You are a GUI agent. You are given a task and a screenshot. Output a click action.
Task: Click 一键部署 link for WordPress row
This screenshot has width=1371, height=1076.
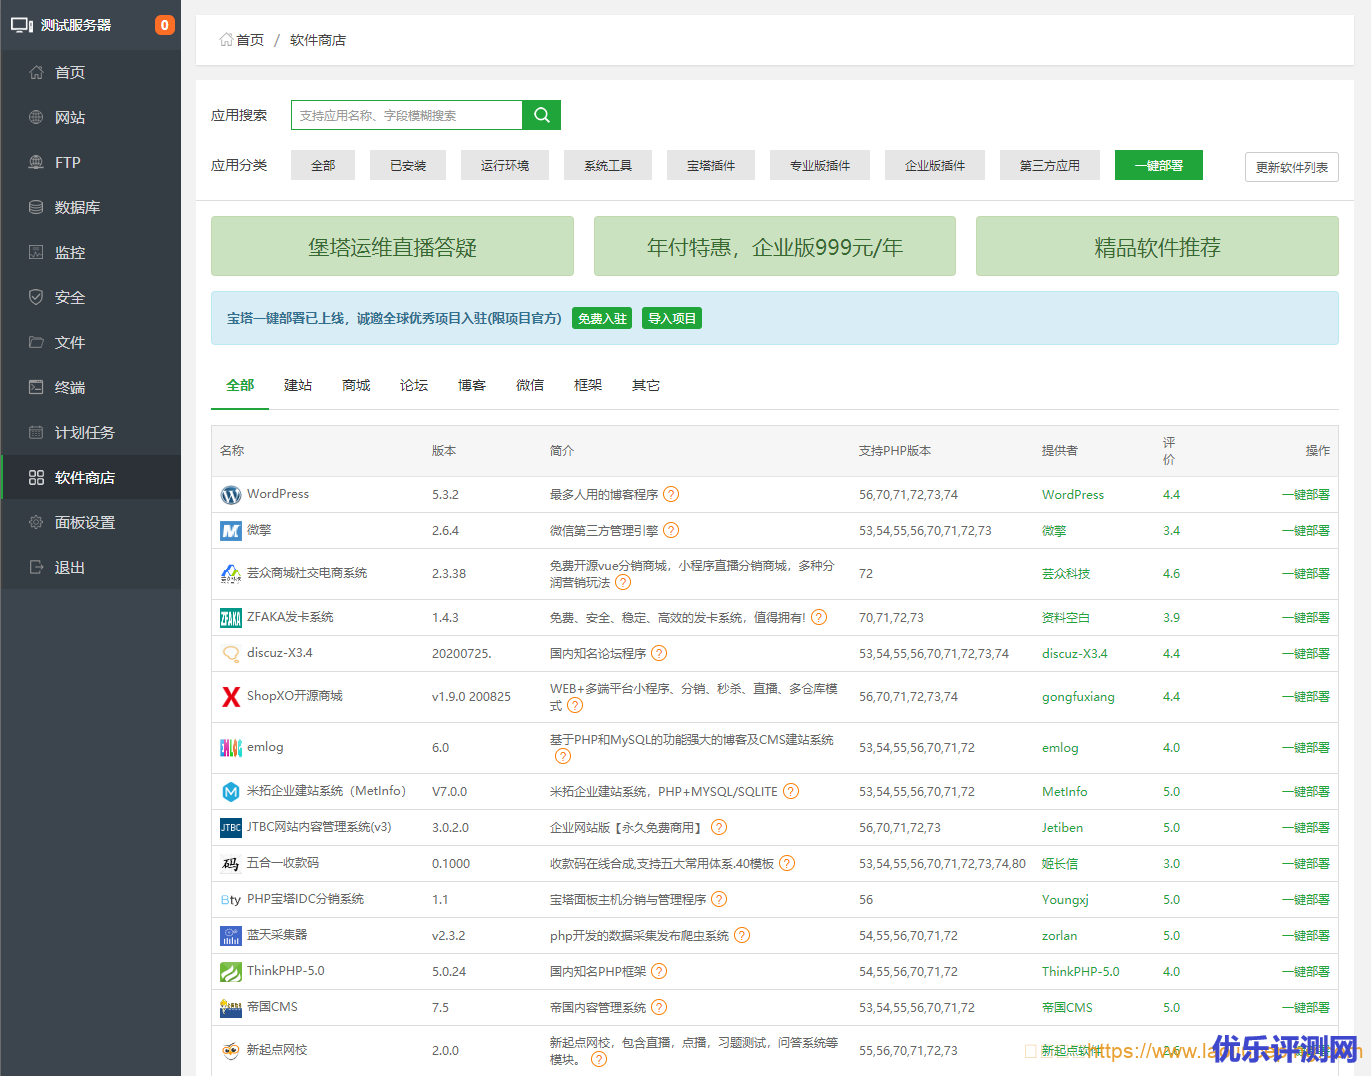pos(1306,494)
